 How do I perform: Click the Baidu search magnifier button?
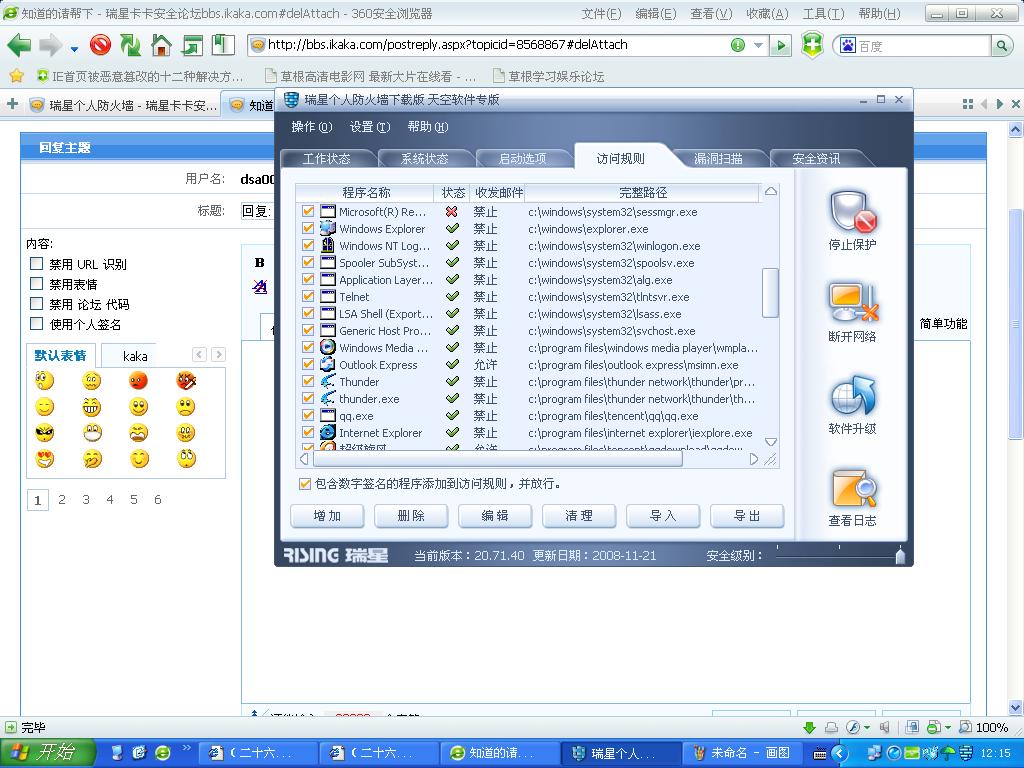point(1001,45)
